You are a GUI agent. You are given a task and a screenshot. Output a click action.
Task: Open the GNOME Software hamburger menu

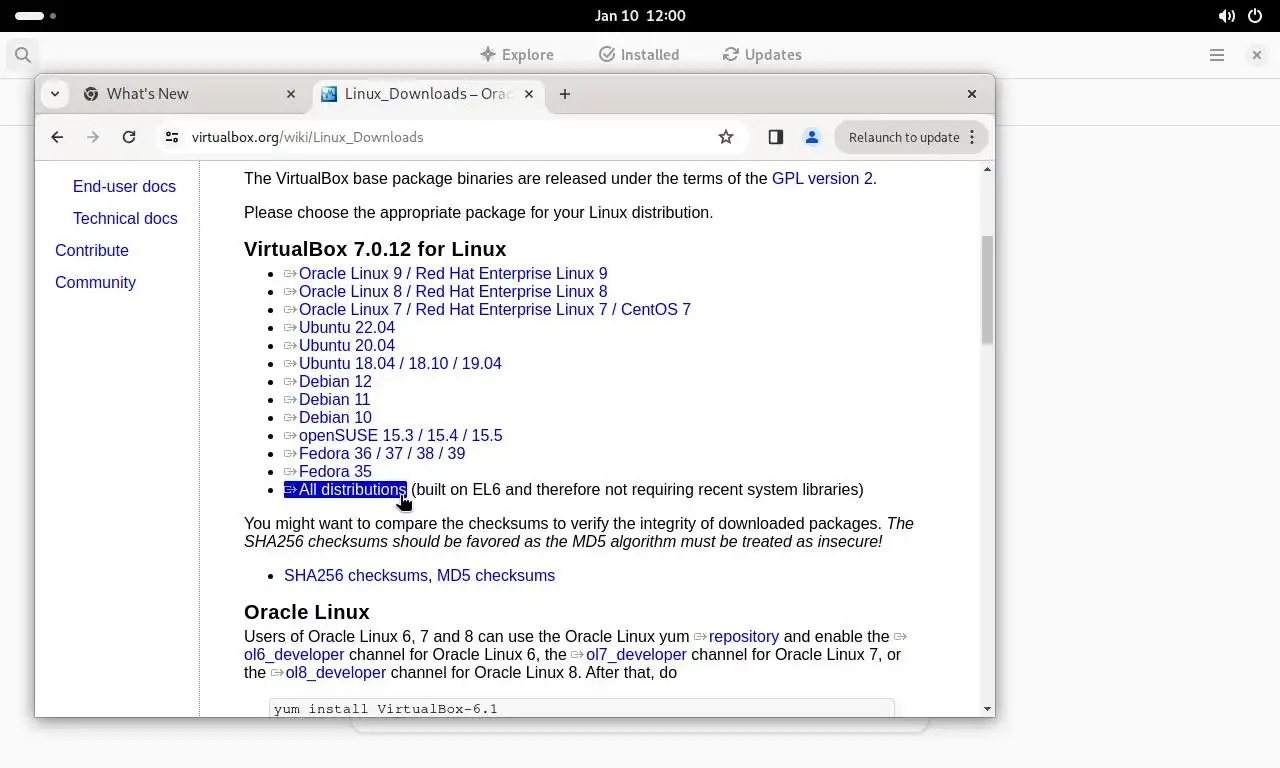click(1217, 55)
